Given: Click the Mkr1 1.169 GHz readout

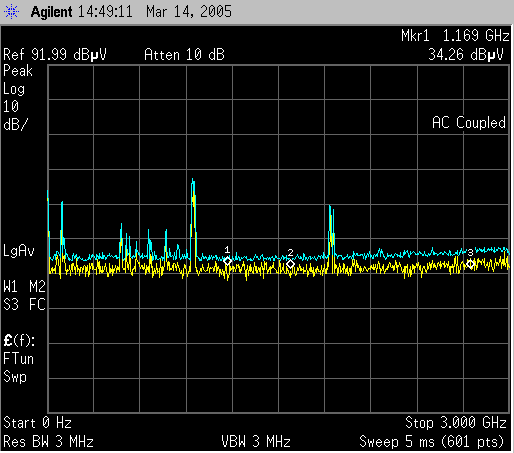Looking at the screenshot, I should pos(455,36).
